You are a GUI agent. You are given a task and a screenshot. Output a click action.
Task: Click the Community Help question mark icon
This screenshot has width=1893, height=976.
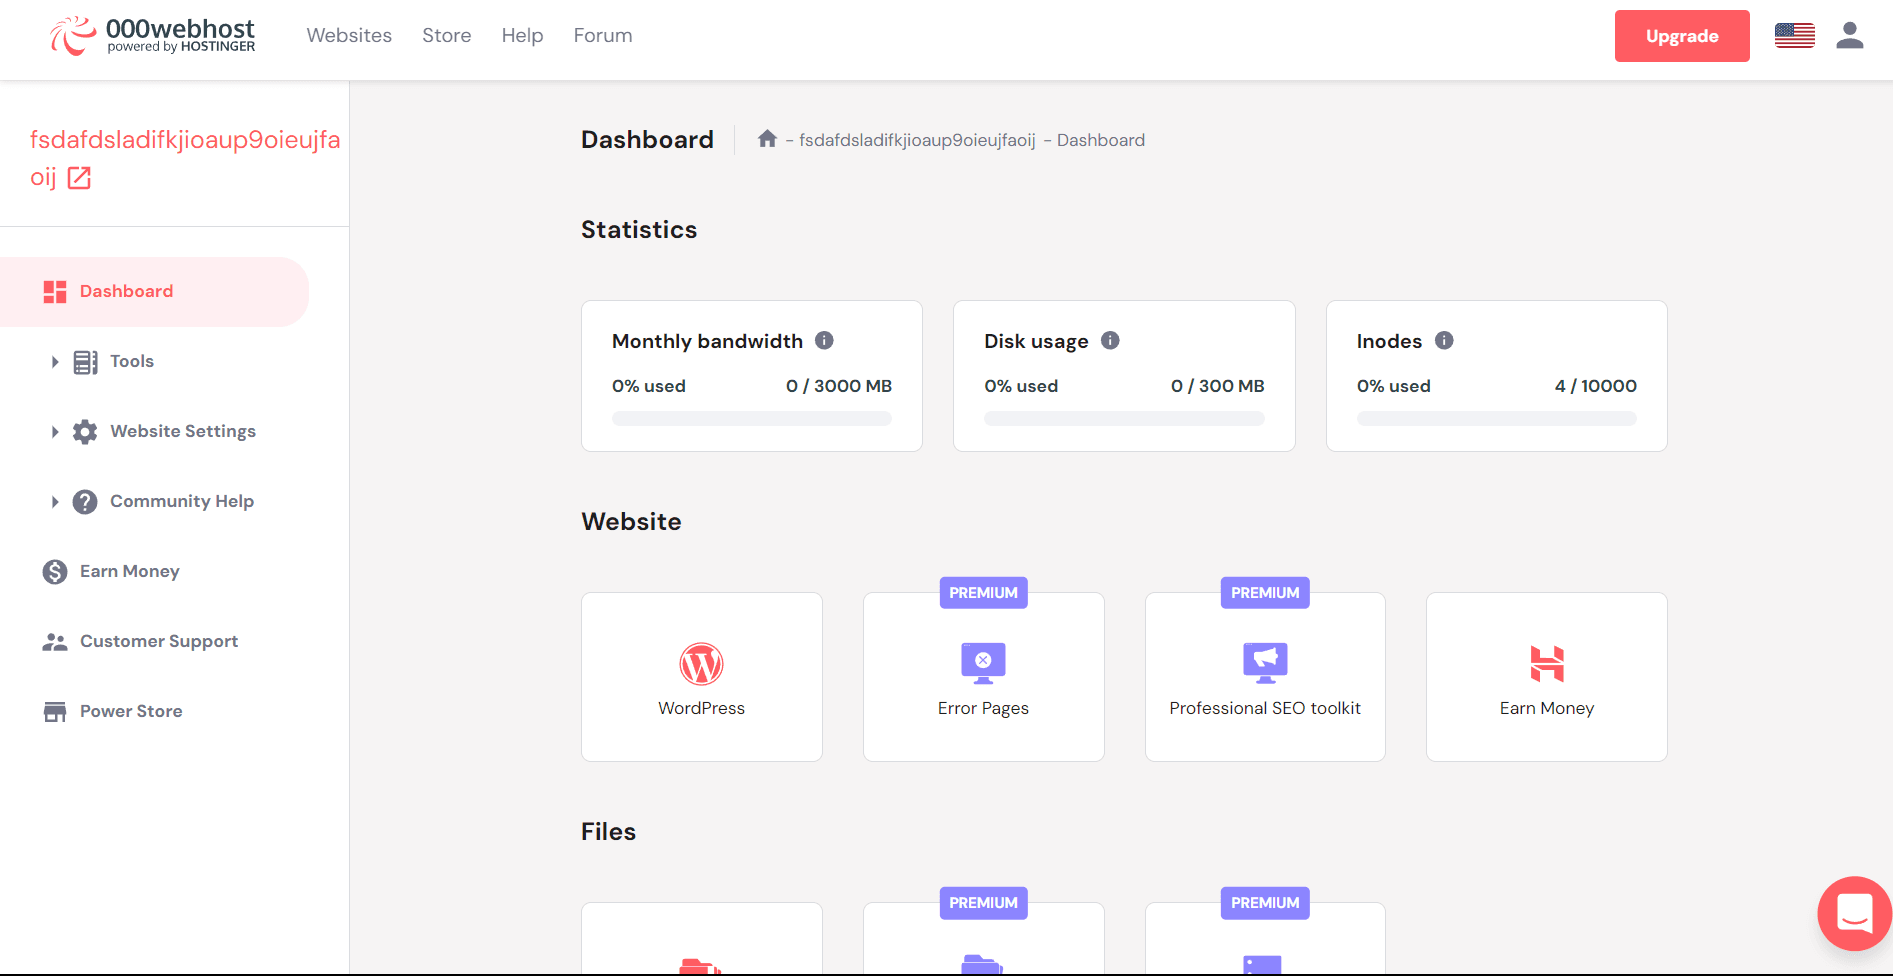(85, 502)
